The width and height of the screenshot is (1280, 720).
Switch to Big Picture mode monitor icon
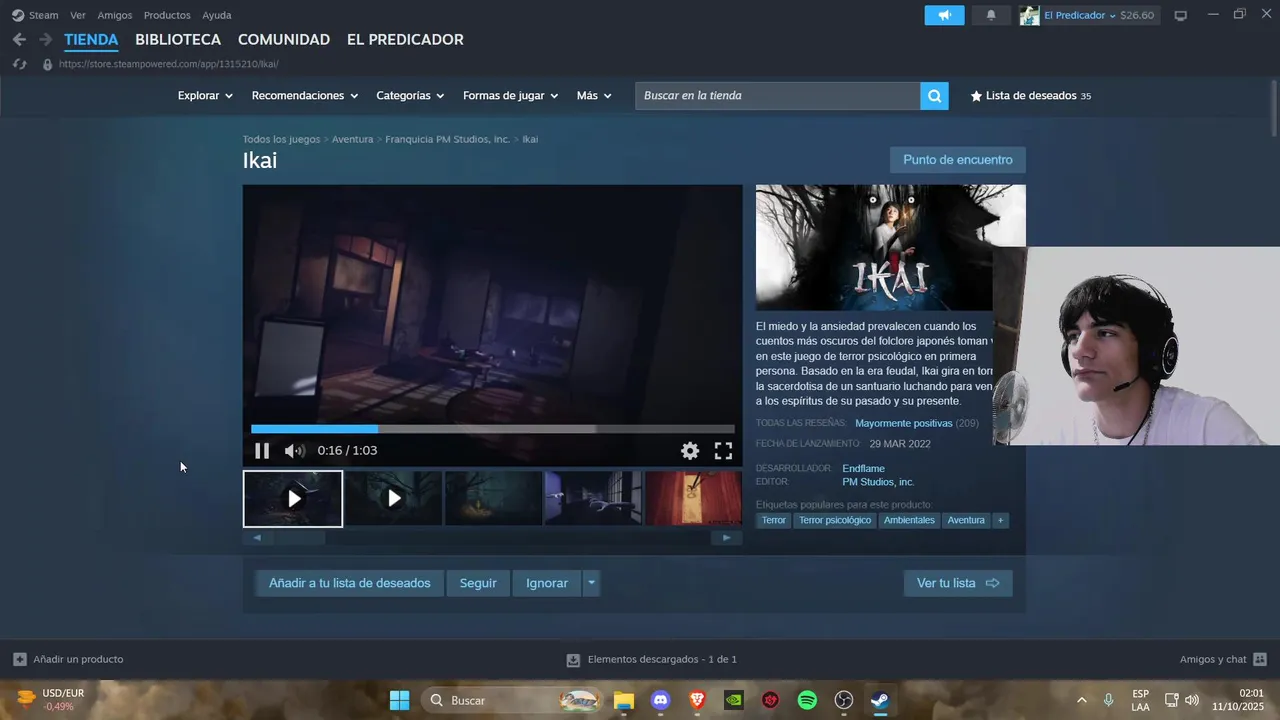(1180, 15)
